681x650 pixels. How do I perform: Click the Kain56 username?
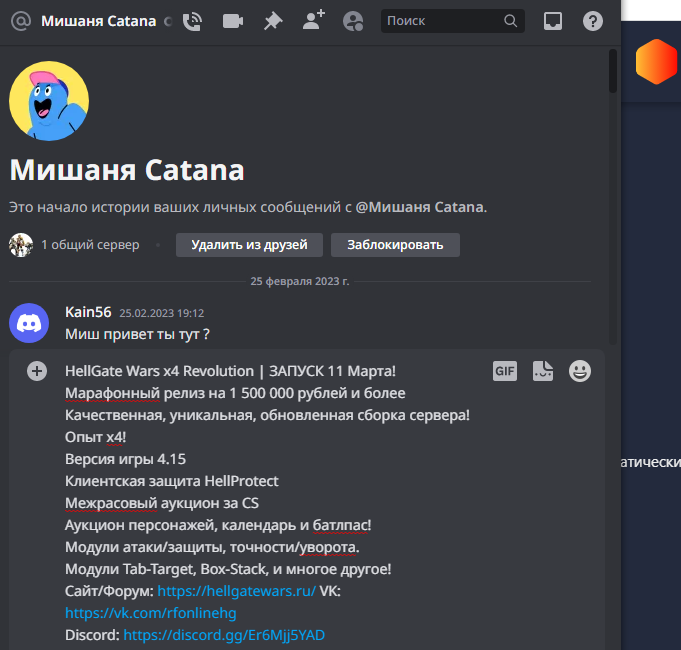(88, 312)
